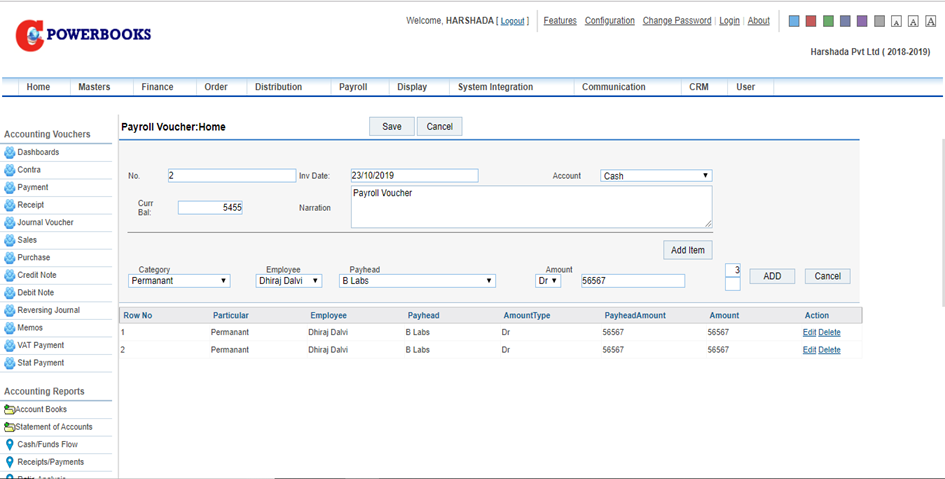Open the Finance menu
The image size is (945, 479).
(157, 87)
